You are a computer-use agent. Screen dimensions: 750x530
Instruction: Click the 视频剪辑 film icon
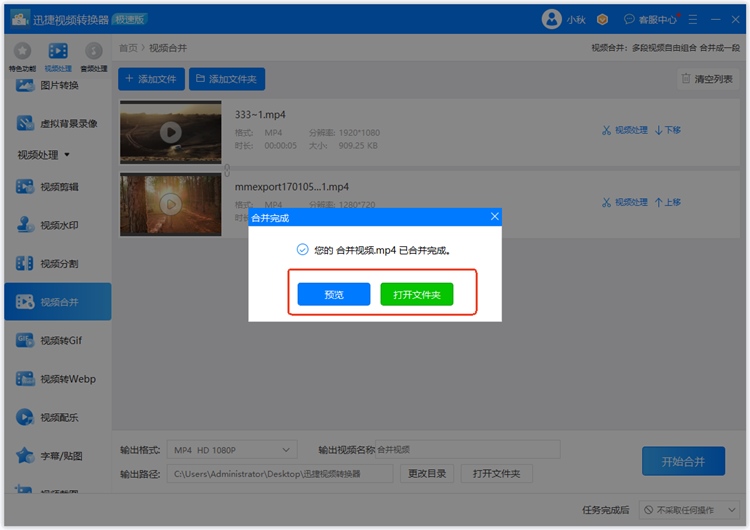(x=25, y=187)
